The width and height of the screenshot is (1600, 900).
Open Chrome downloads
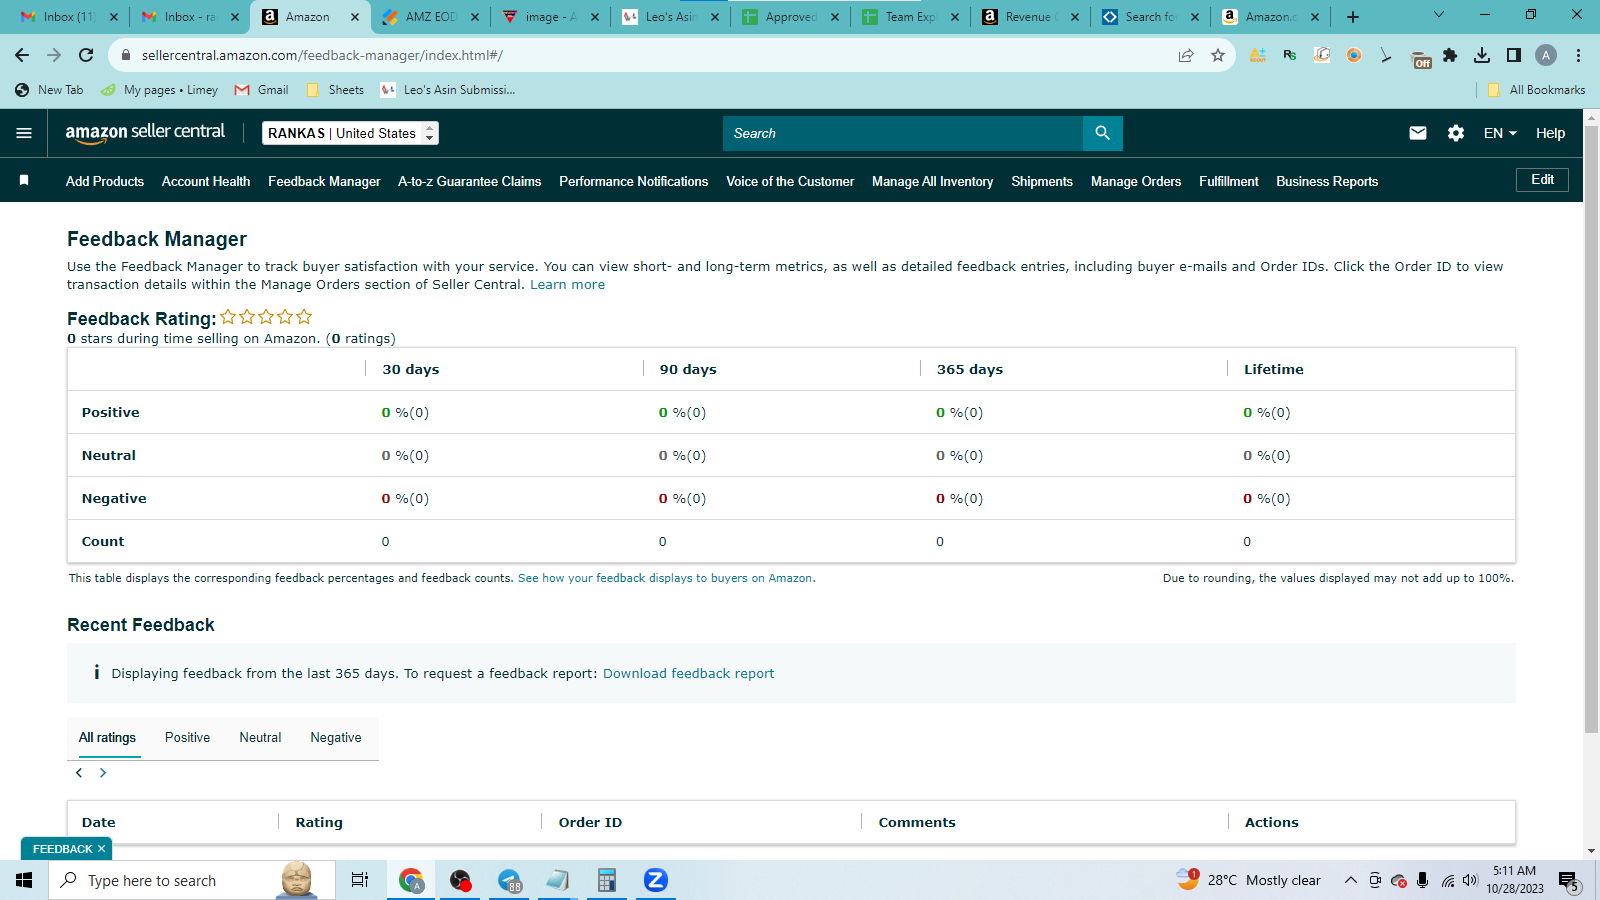pyautogui.click(x=1482, y=55)
